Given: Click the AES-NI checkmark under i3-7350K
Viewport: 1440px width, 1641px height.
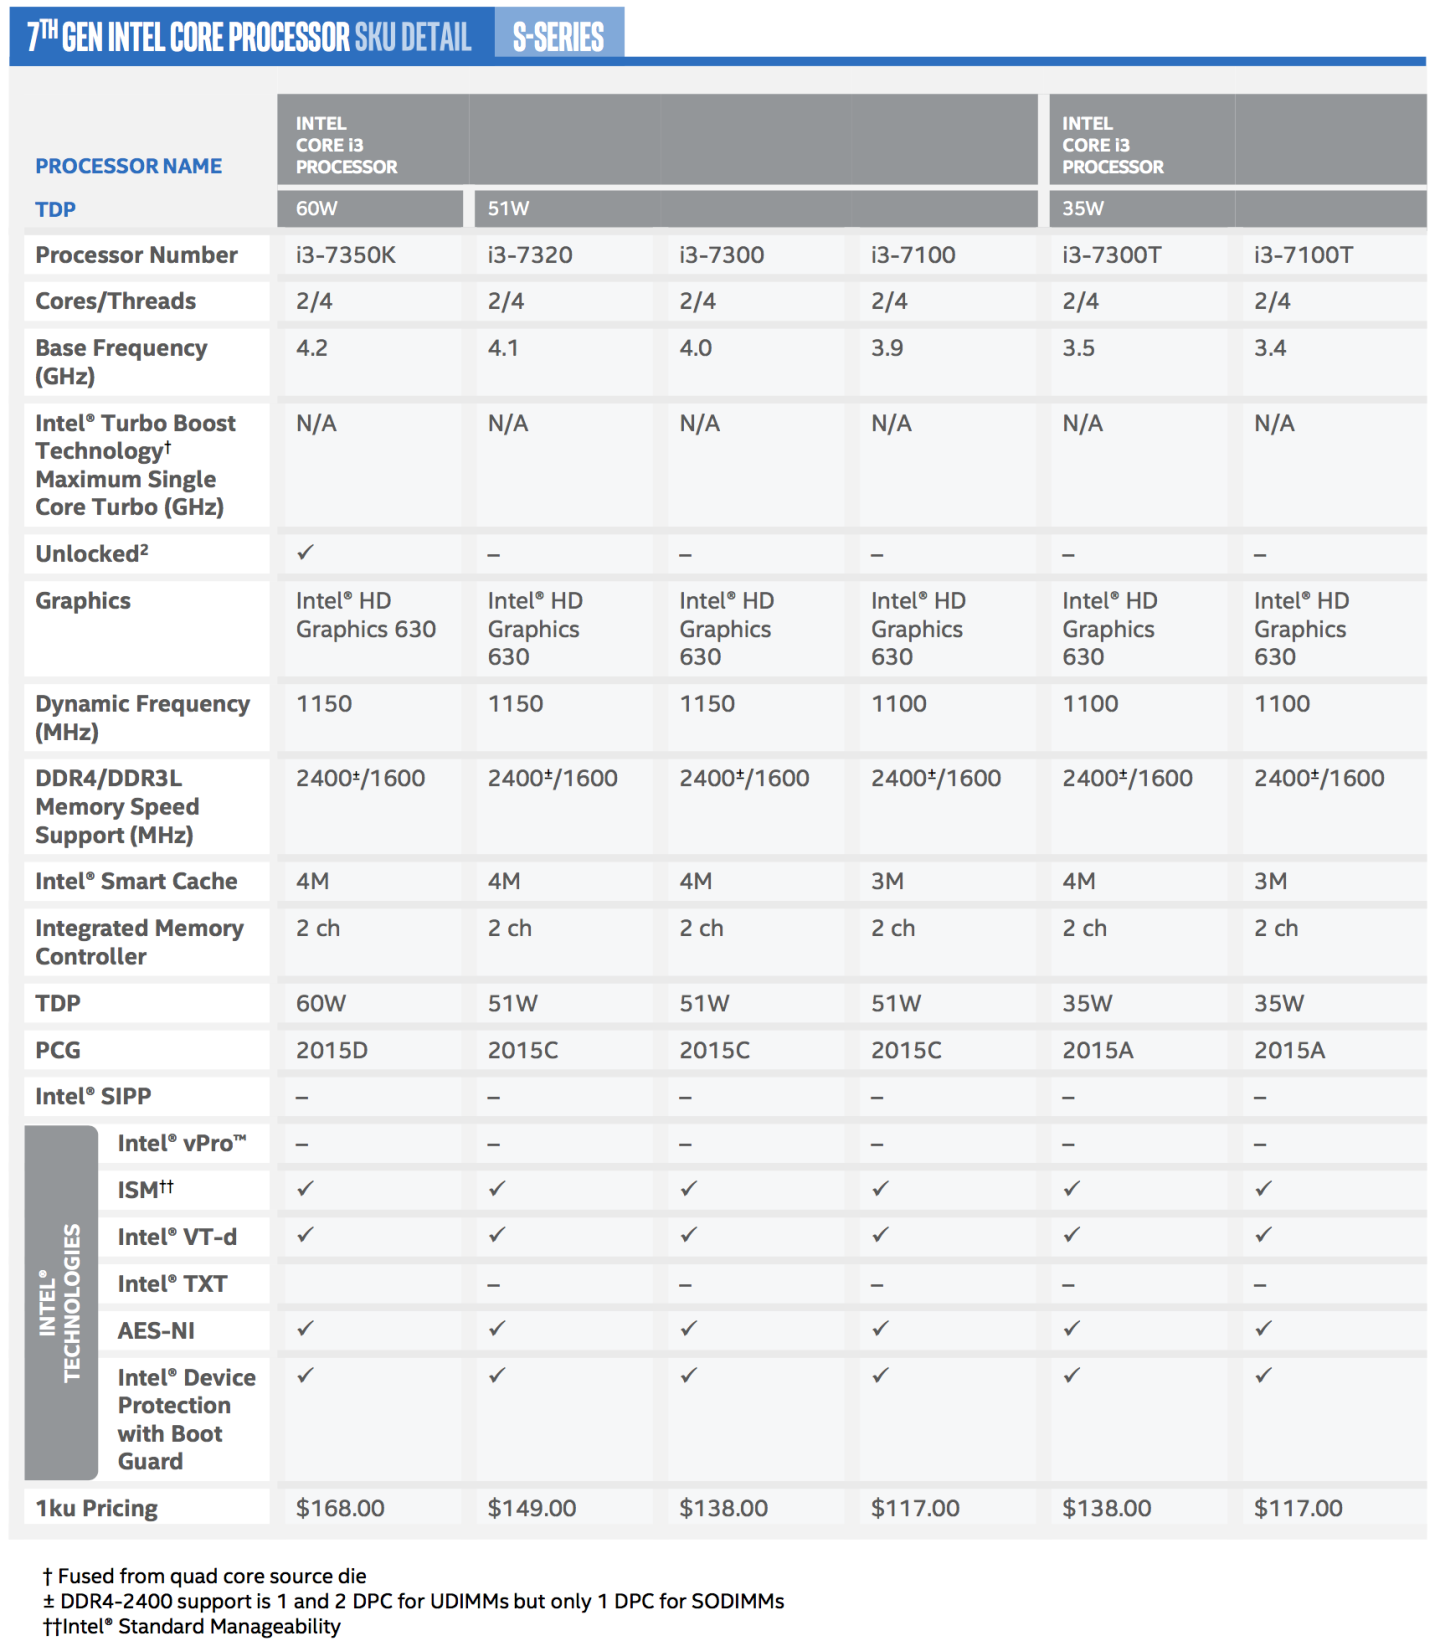Looking at the screenshot, I should coord(306,1328).
